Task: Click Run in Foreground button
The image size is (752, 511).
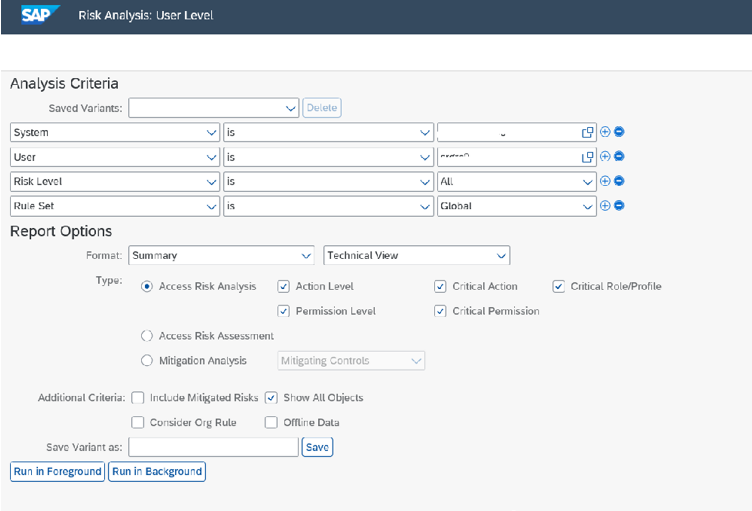Action: [57, 472]
